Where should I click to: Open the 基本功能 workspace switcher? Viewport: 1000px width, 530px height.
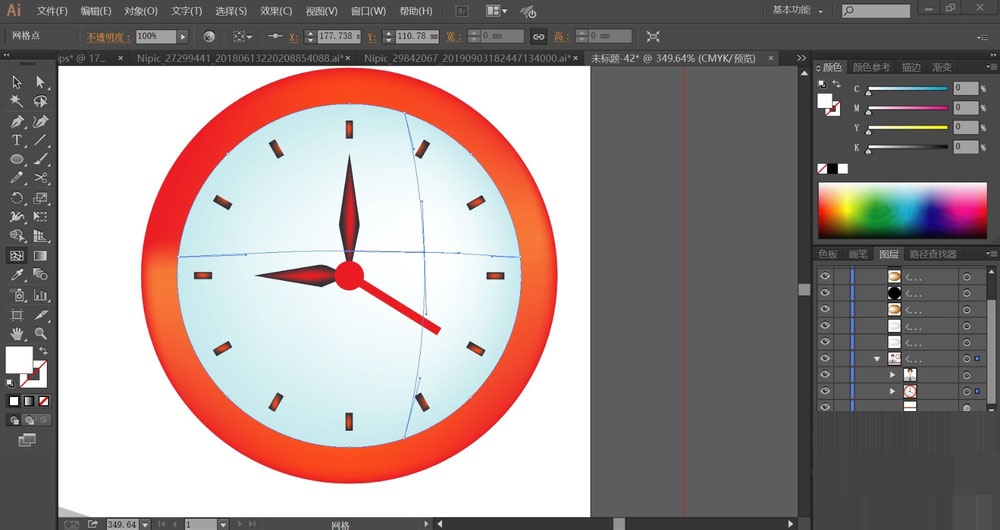797,10
